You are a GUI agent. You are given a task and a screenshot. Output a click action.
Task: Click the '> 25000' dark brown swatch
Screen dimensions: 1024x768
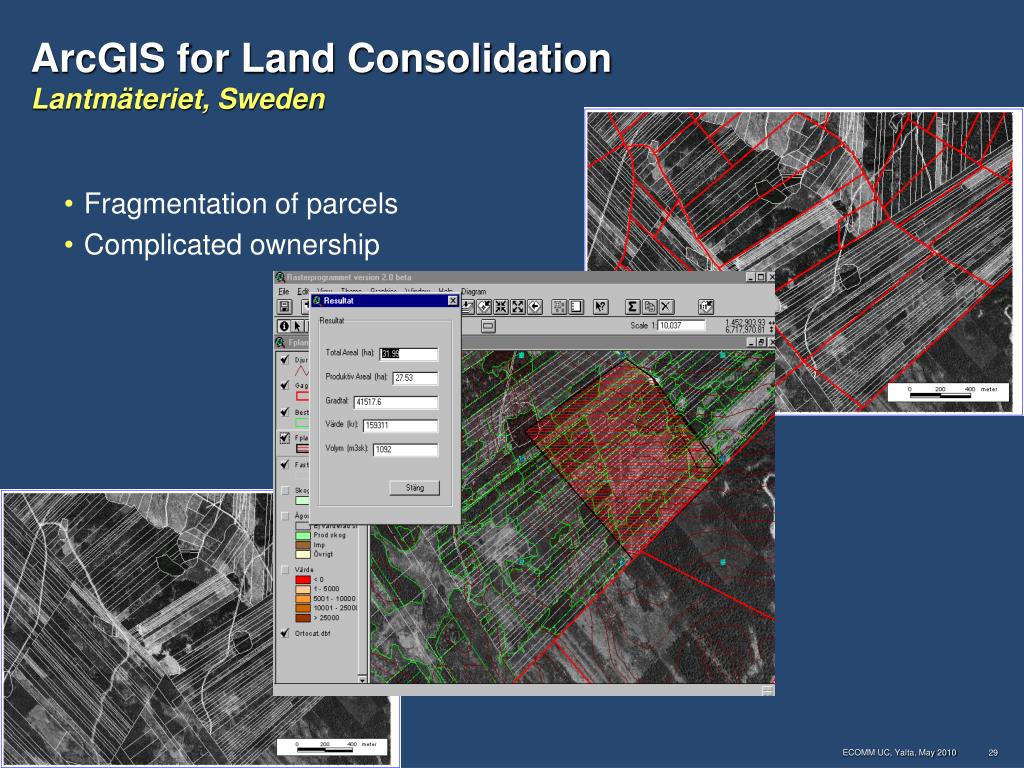point(303,618)
